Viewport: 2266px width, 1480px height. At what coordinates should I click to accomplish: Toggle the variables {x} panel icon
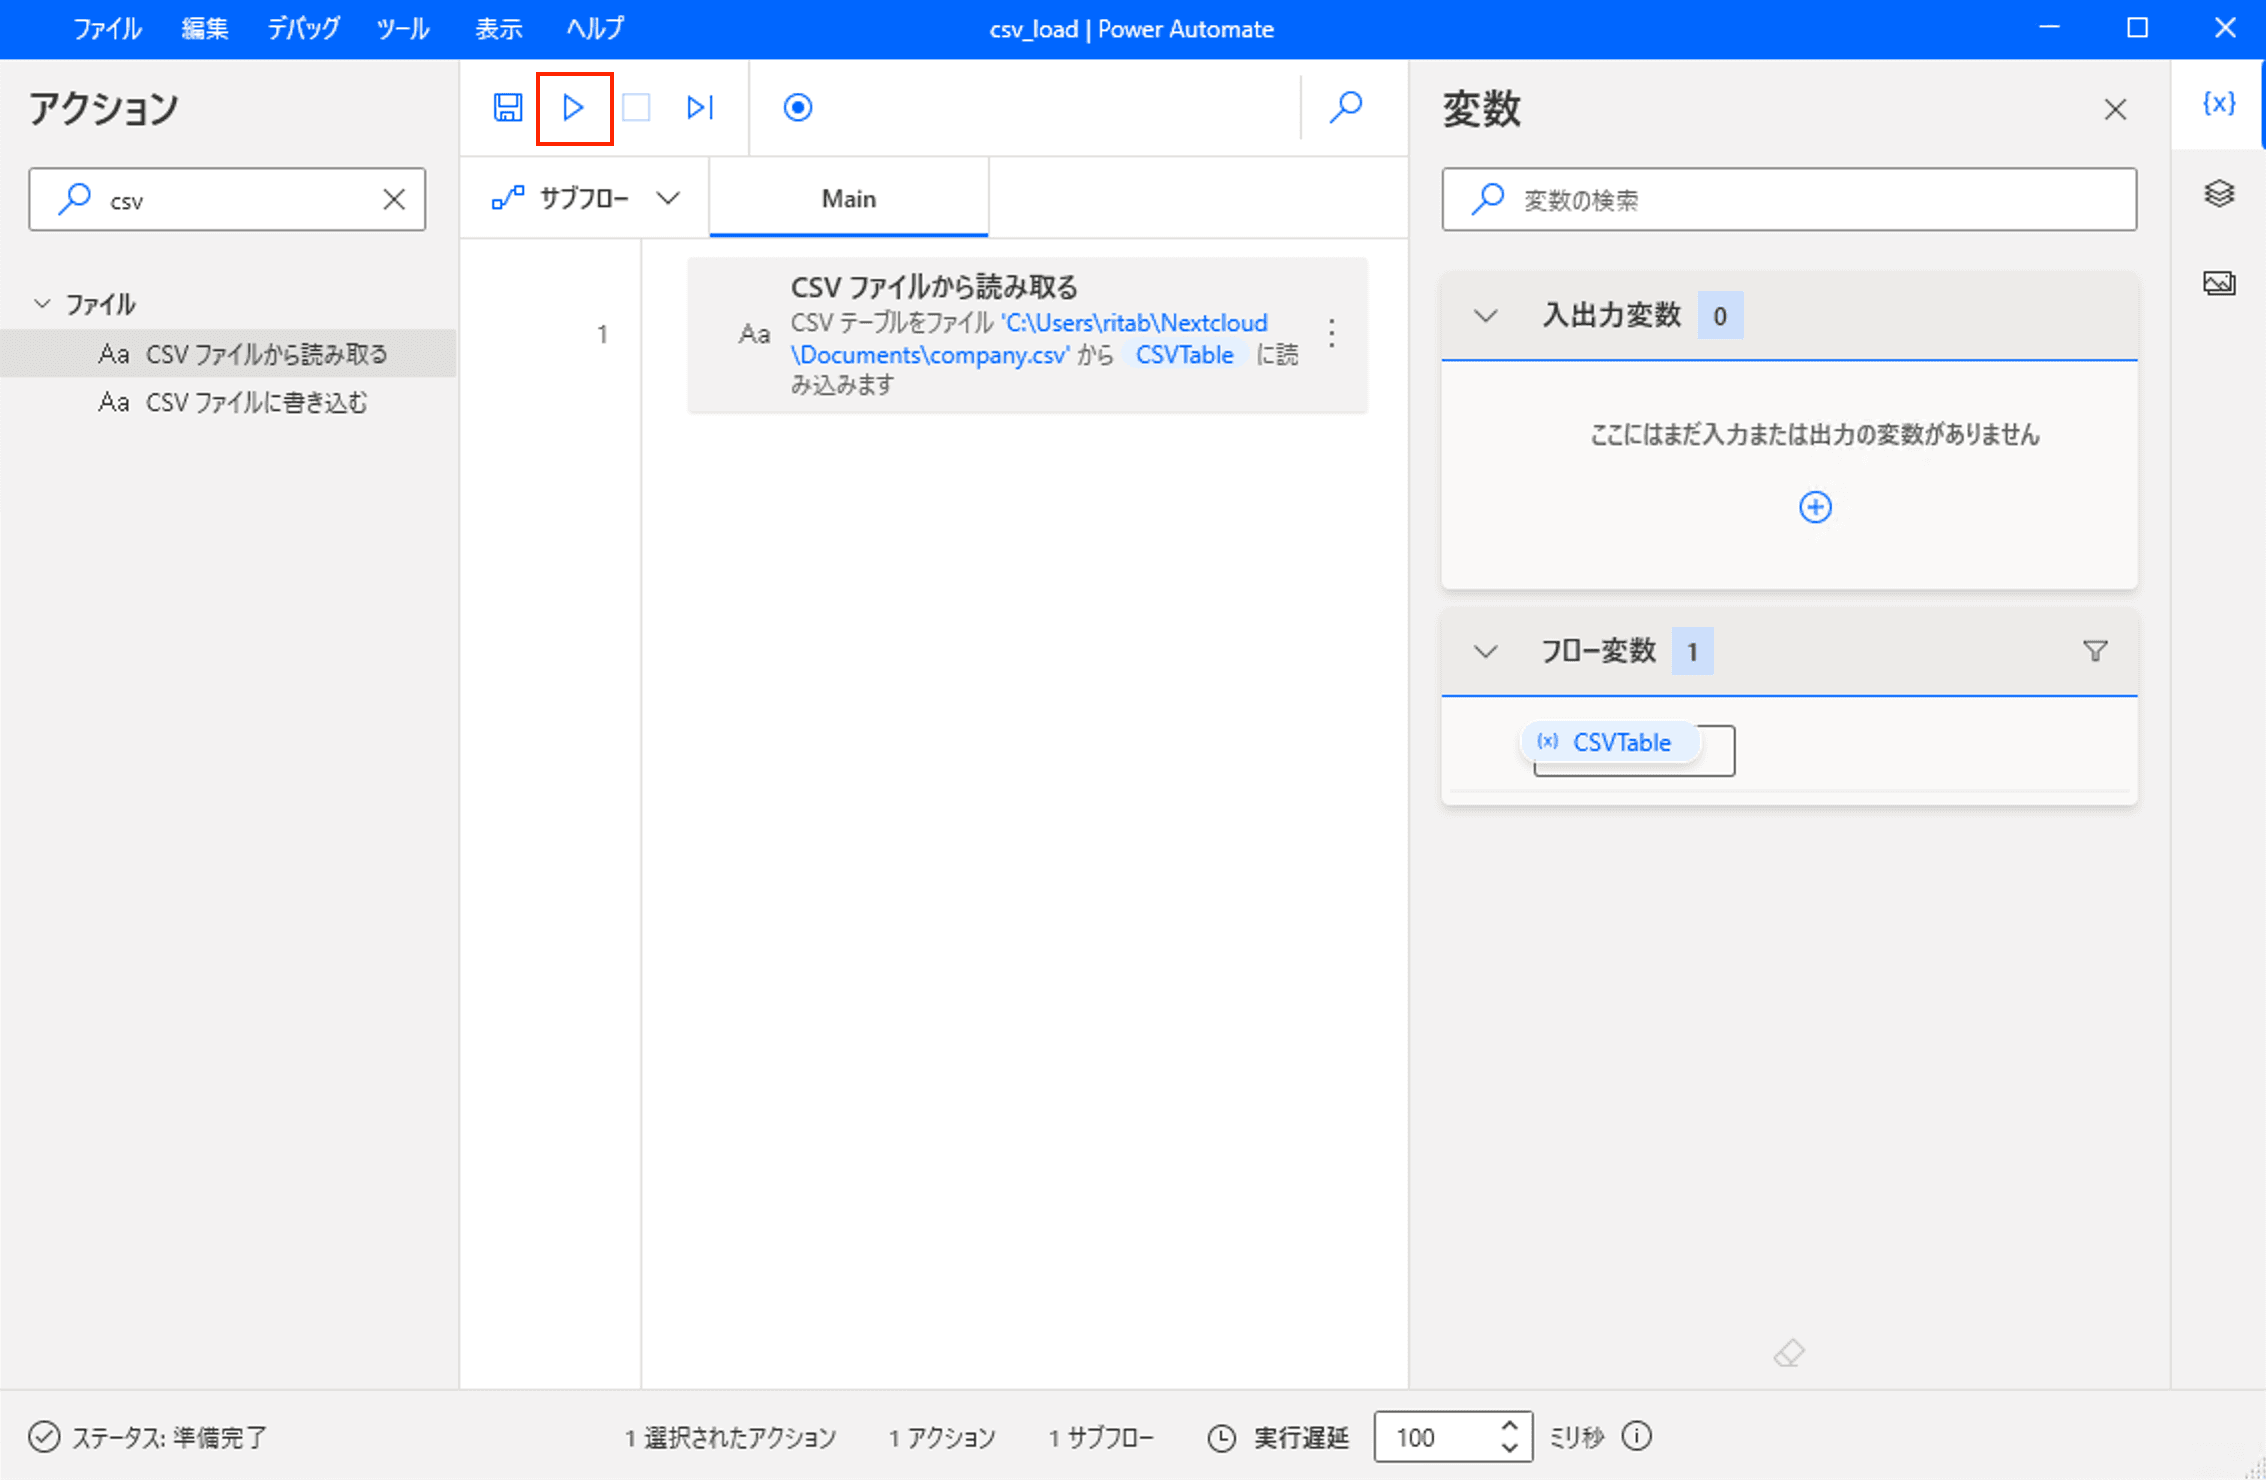click(x=2218, y=103)
